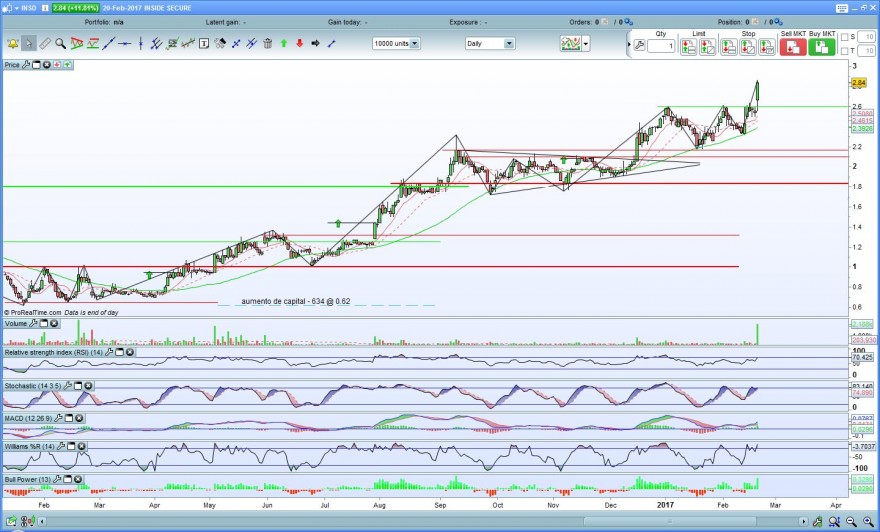Click the yellow 2.84 price label

coord(859,83)
